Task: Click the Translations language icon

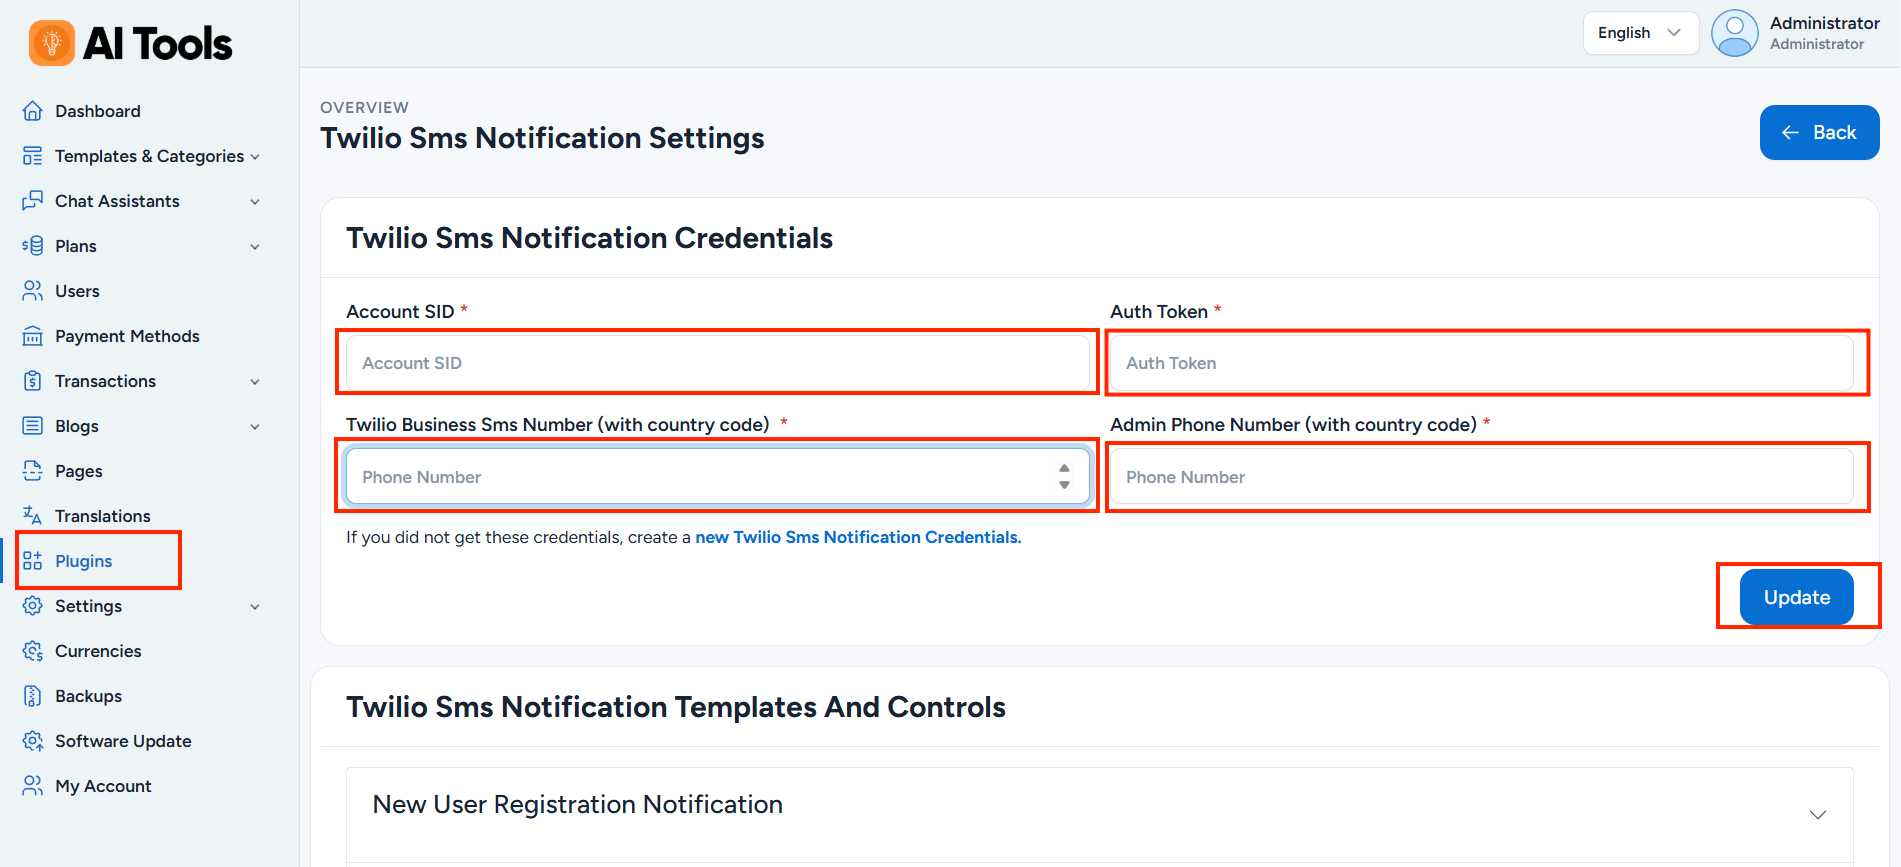Action: (33, 516)
